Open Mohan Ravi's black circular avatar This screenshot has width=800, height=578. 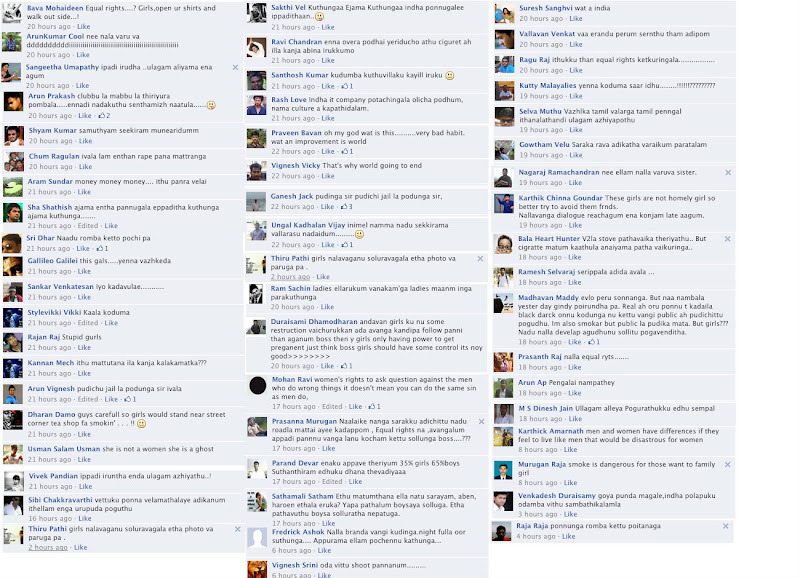point(257,386)
